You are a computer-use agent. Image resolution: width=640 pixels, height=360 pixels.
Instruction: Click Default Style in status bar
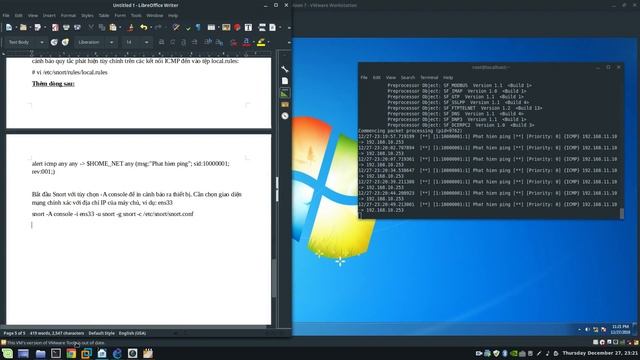click(102, 333)
